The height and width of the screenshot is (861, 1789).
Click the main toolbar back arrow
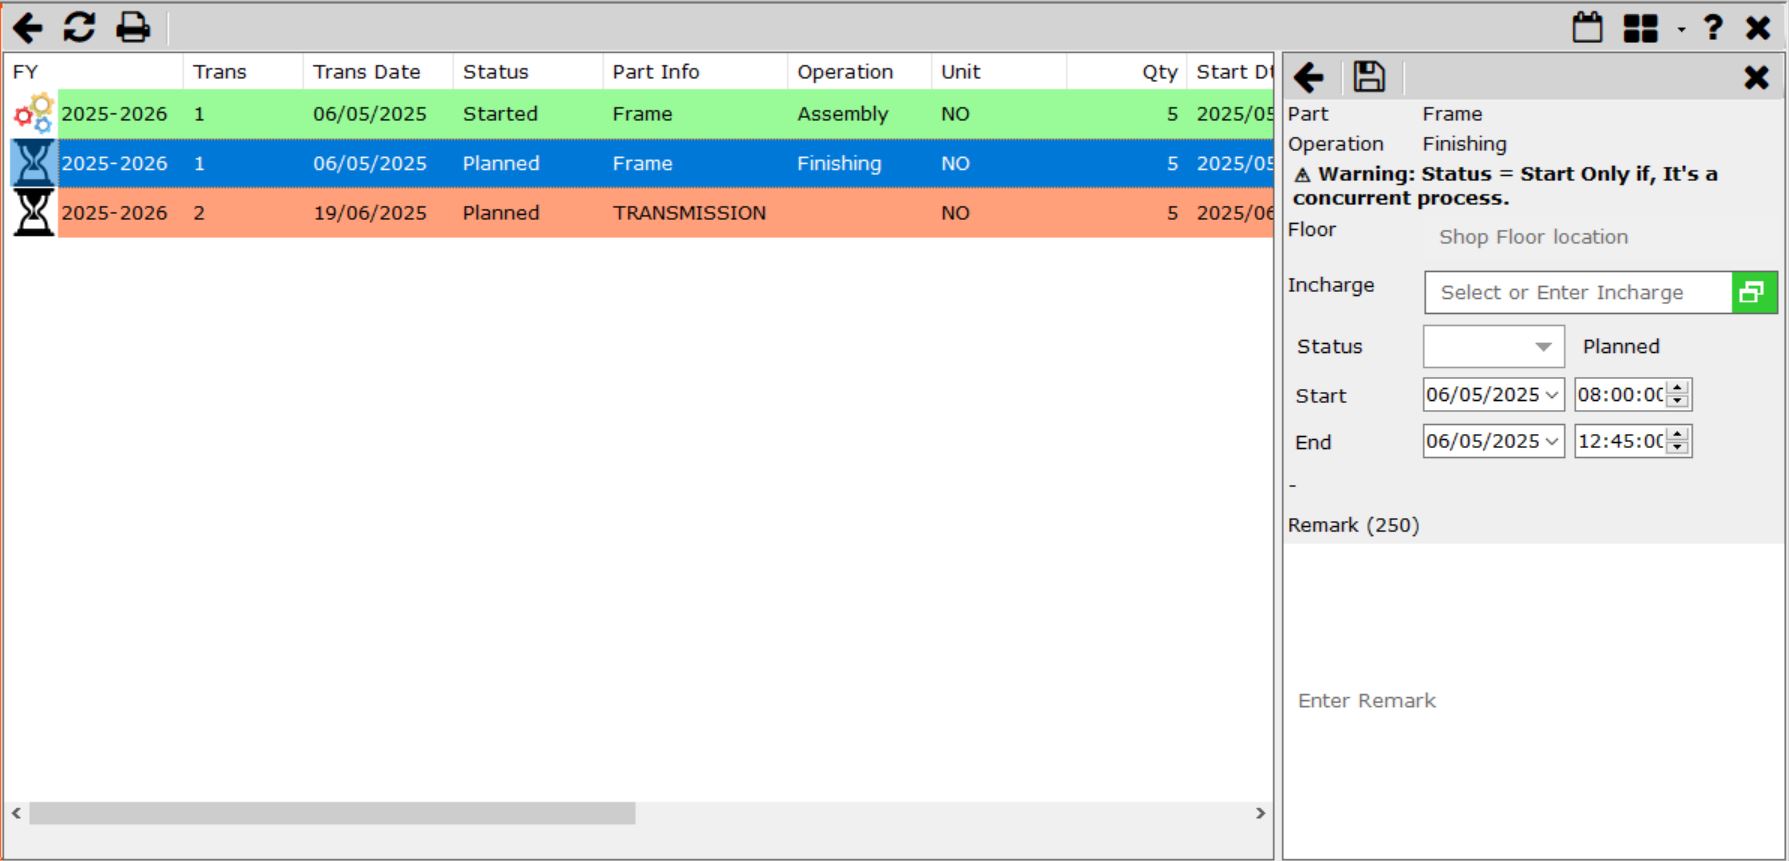click(x=28, y=27)
